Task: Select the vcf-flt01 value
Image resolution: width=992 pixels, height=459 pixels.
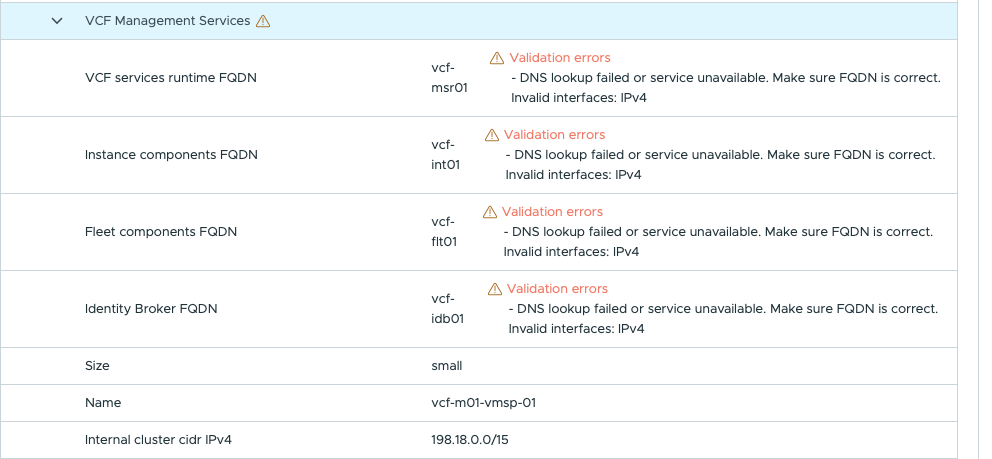Action: [x=444, y=232]
